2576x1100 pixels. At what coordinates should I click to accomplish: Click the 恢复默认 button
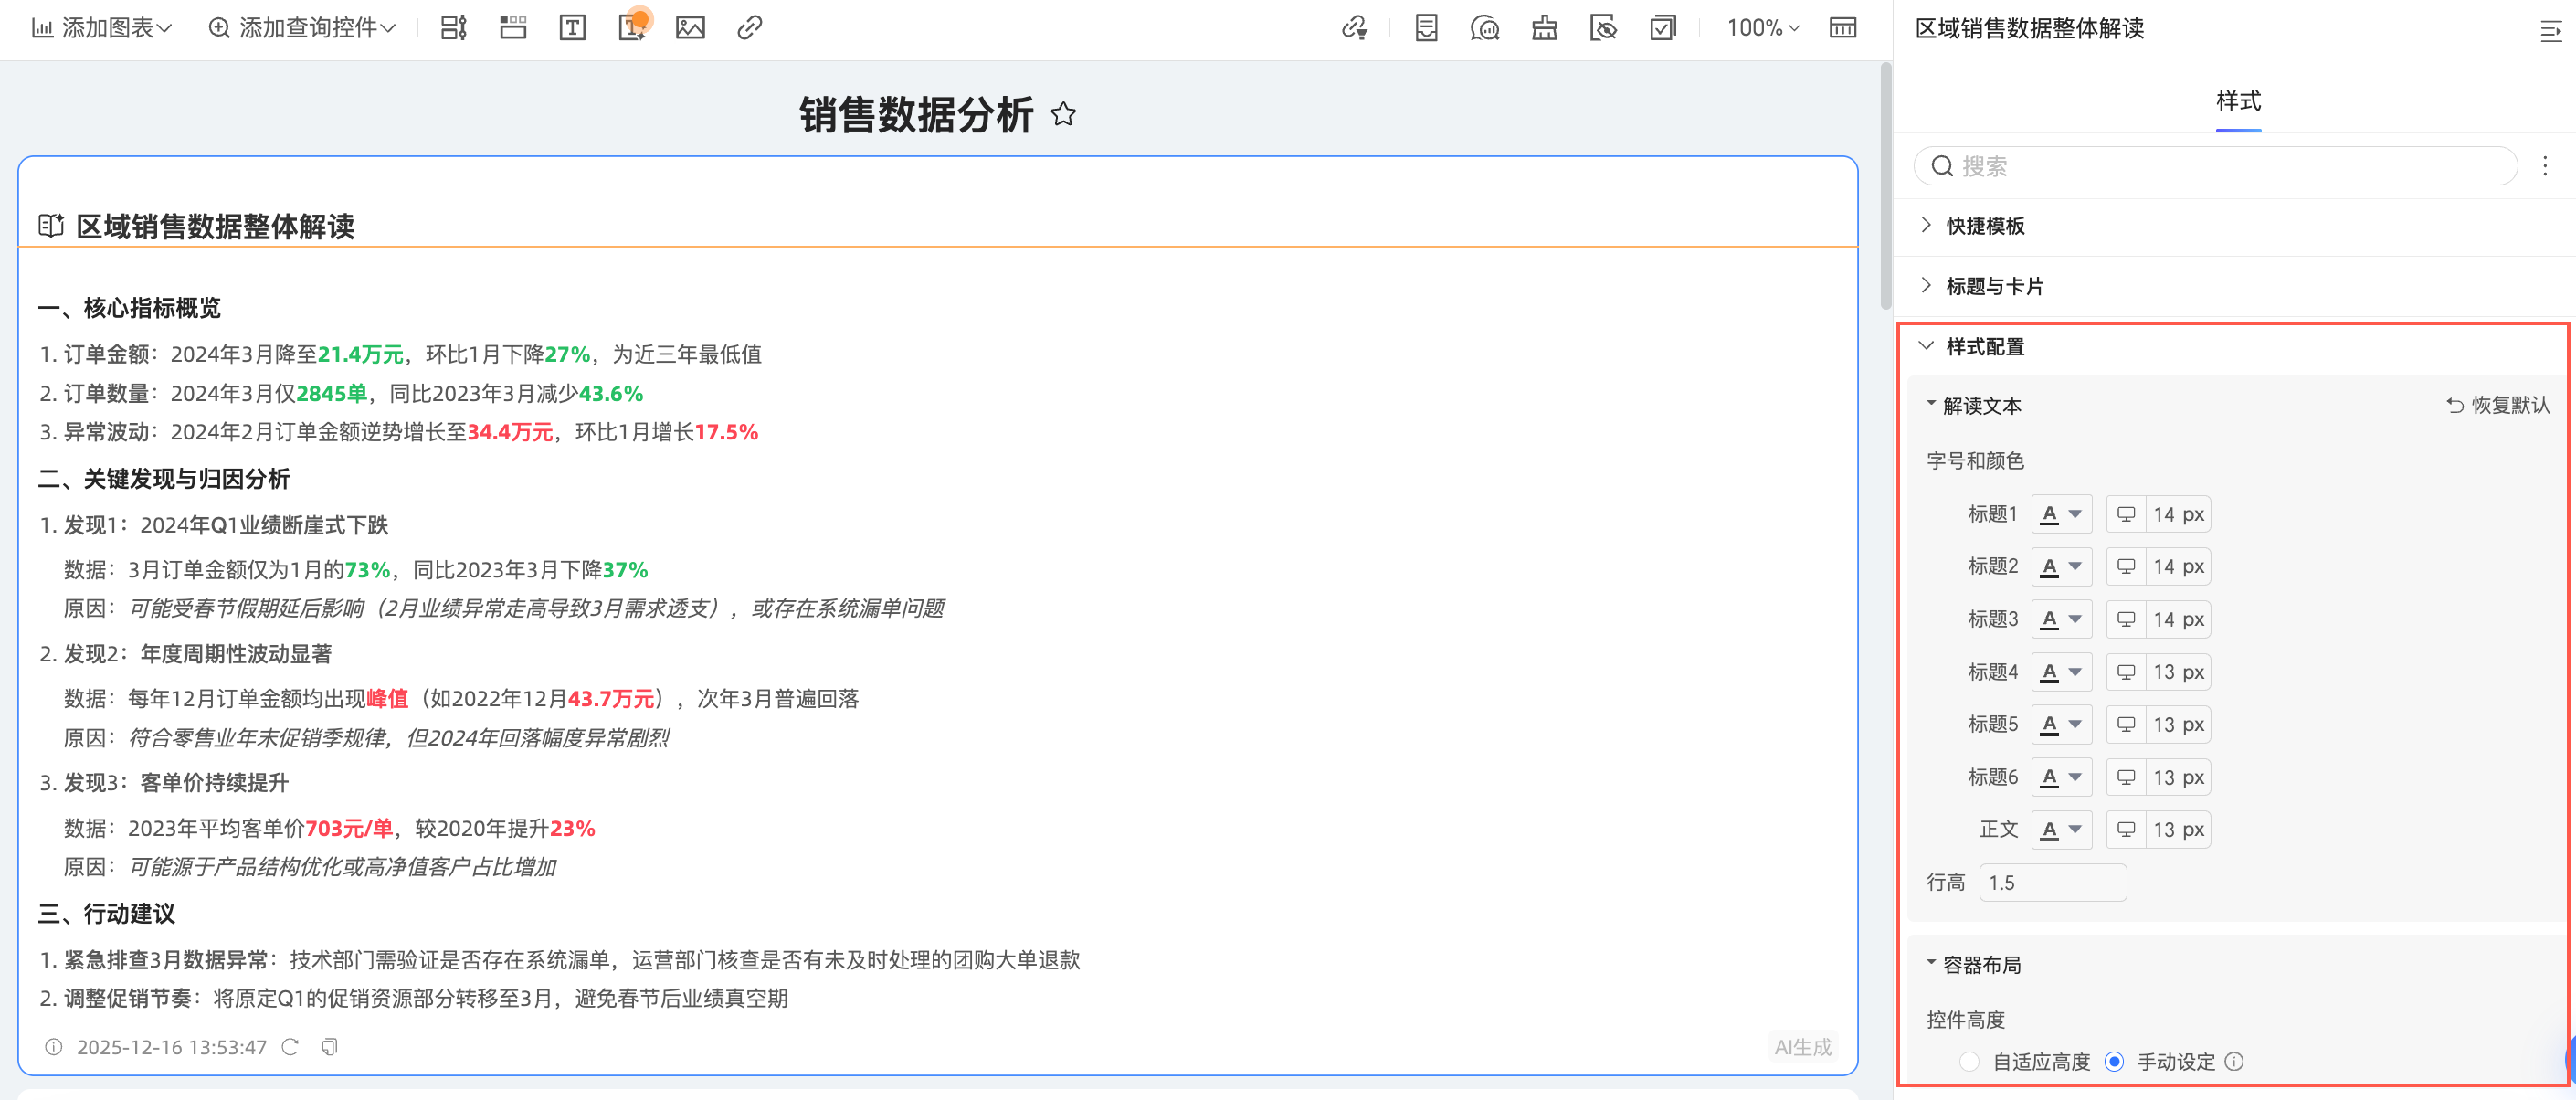point(2498,405)
